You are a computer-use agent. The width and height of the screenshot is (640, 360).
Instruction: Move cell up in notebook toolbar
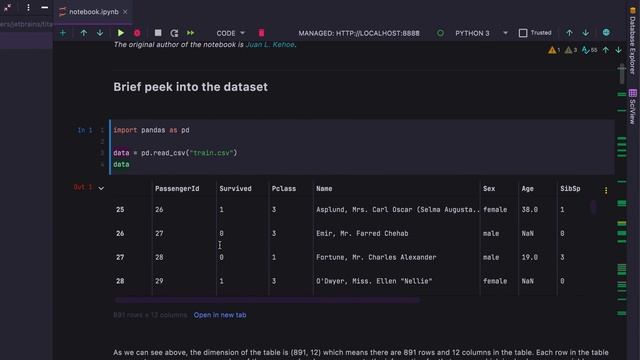(83, 33)
